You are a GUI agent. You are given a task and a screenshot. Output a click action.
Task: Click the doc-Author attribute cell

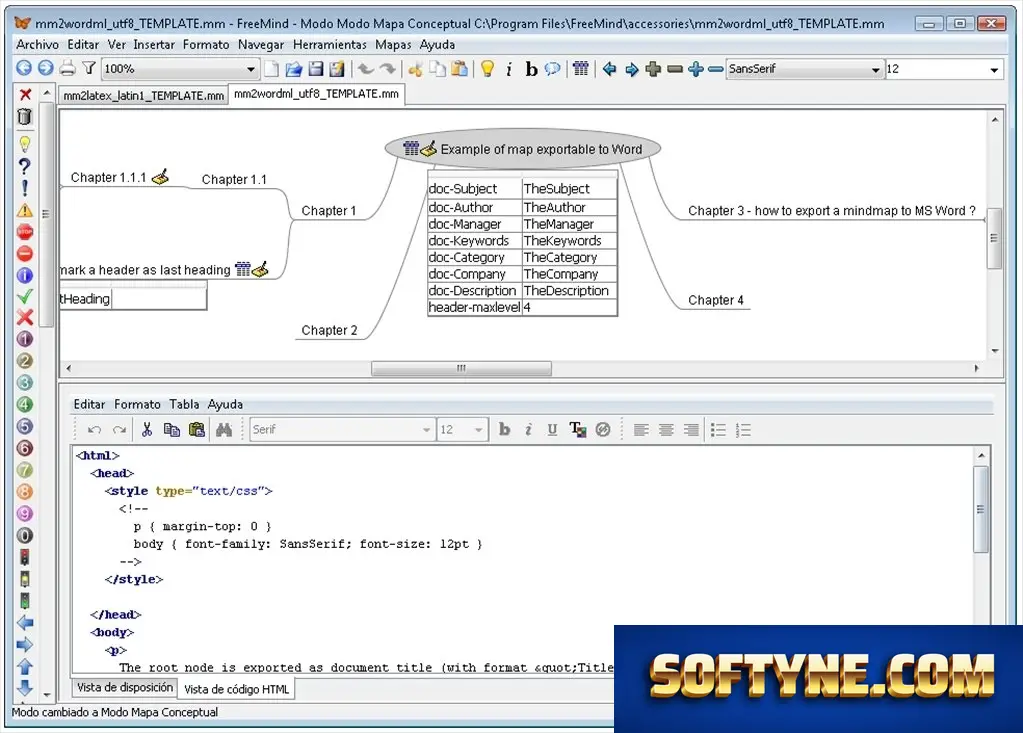tap(474, 207)
